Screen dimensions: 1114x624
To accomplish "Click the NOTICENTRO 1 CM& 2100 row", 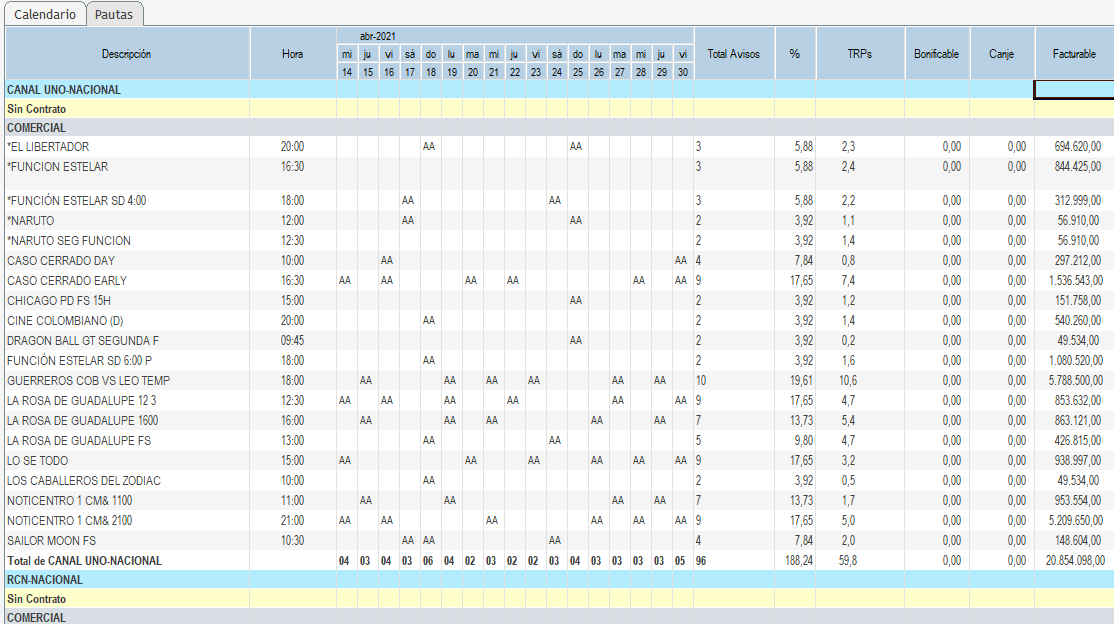I will (x=69, y=521).
